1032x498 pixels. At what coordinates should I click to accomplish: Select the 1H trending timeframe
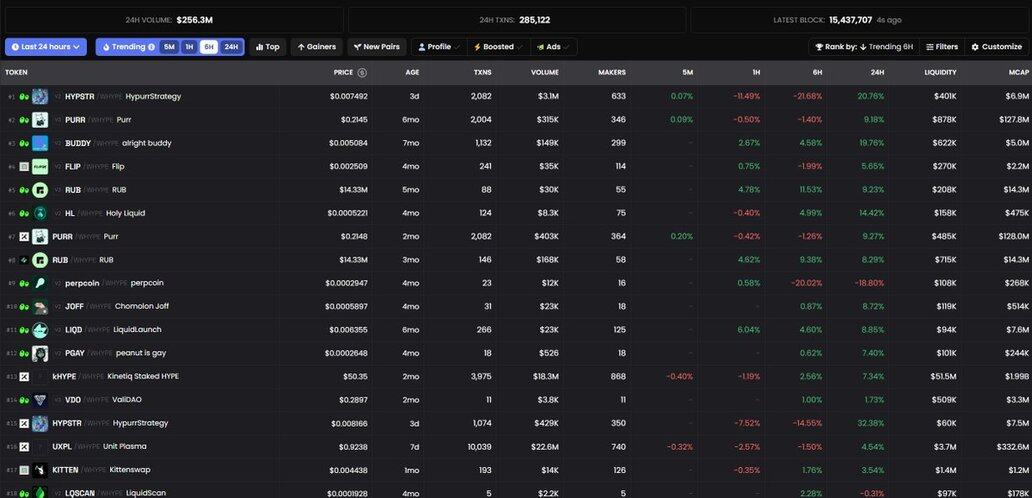tap(188, 47)
